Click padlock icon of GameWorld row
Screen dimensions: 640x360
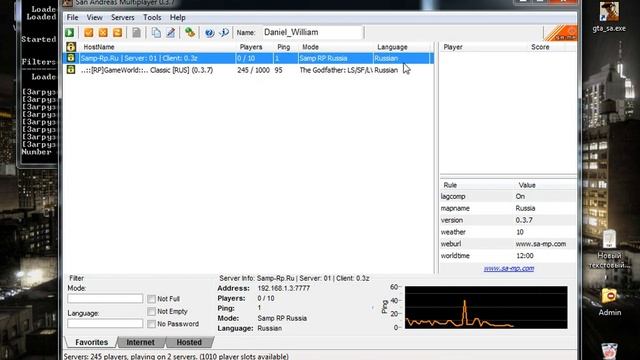point(71,70)
